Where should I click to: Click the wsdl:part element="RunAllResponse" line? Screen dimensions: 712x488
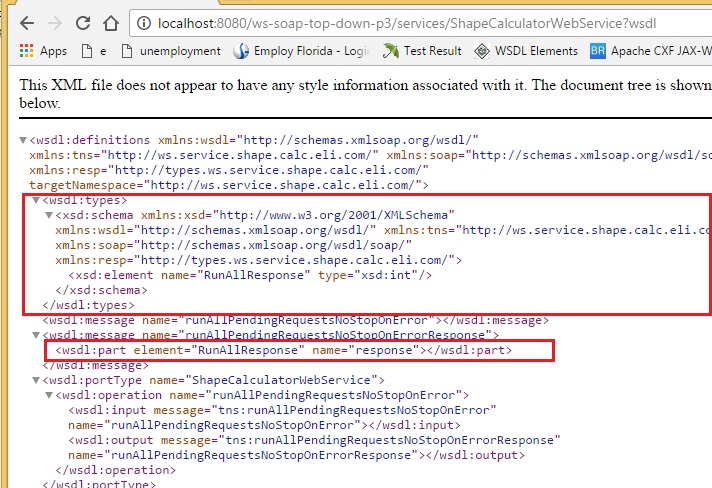pyautogui.click(x=284, y=350)
